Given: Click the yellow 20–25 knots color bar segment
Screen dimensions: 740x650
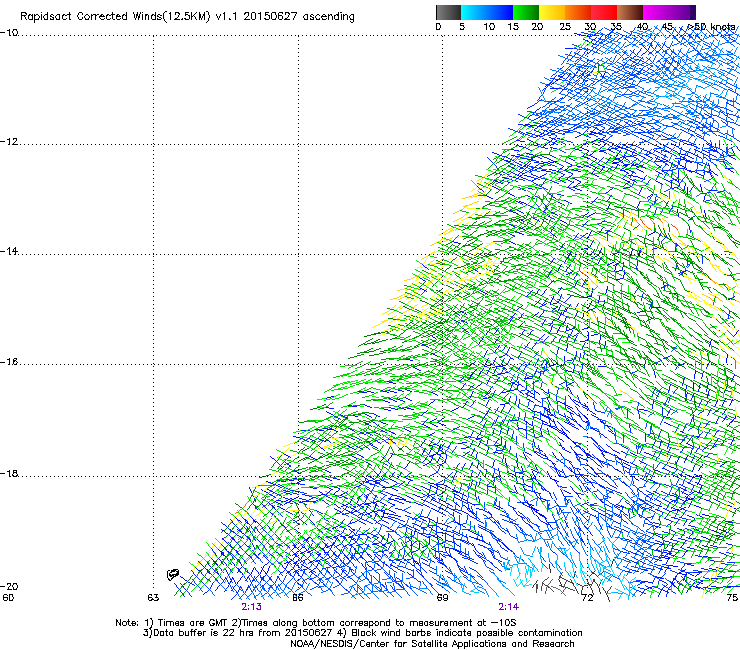Looking at the screenshot, I should point(552,12).
